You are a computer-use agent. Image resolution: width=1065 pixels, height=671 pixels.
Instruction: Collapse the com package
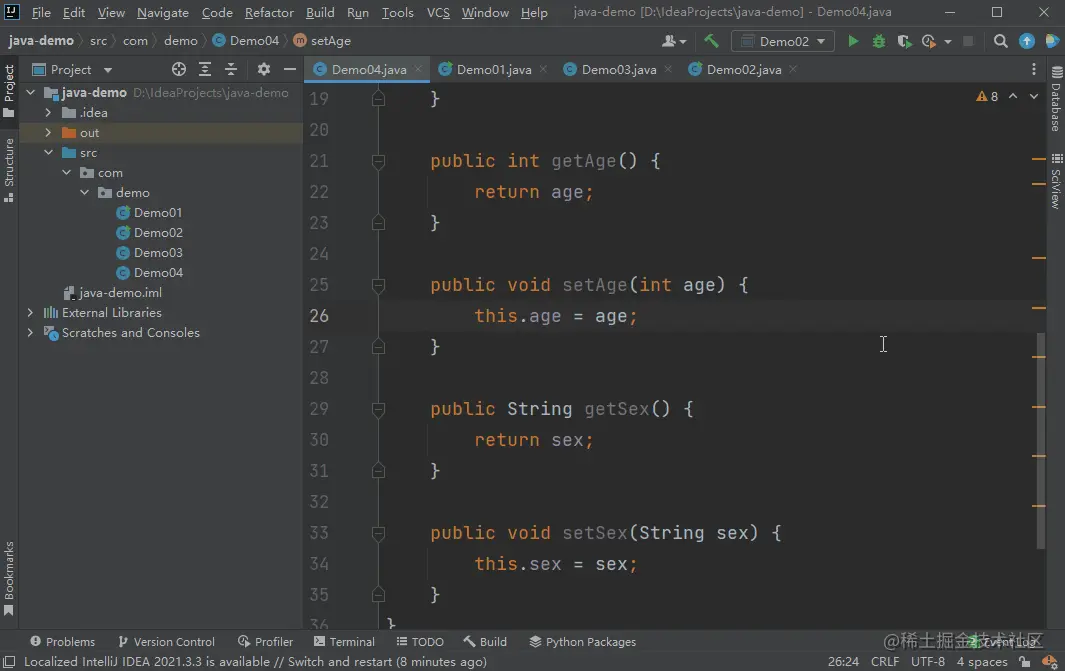pos(67,173)
